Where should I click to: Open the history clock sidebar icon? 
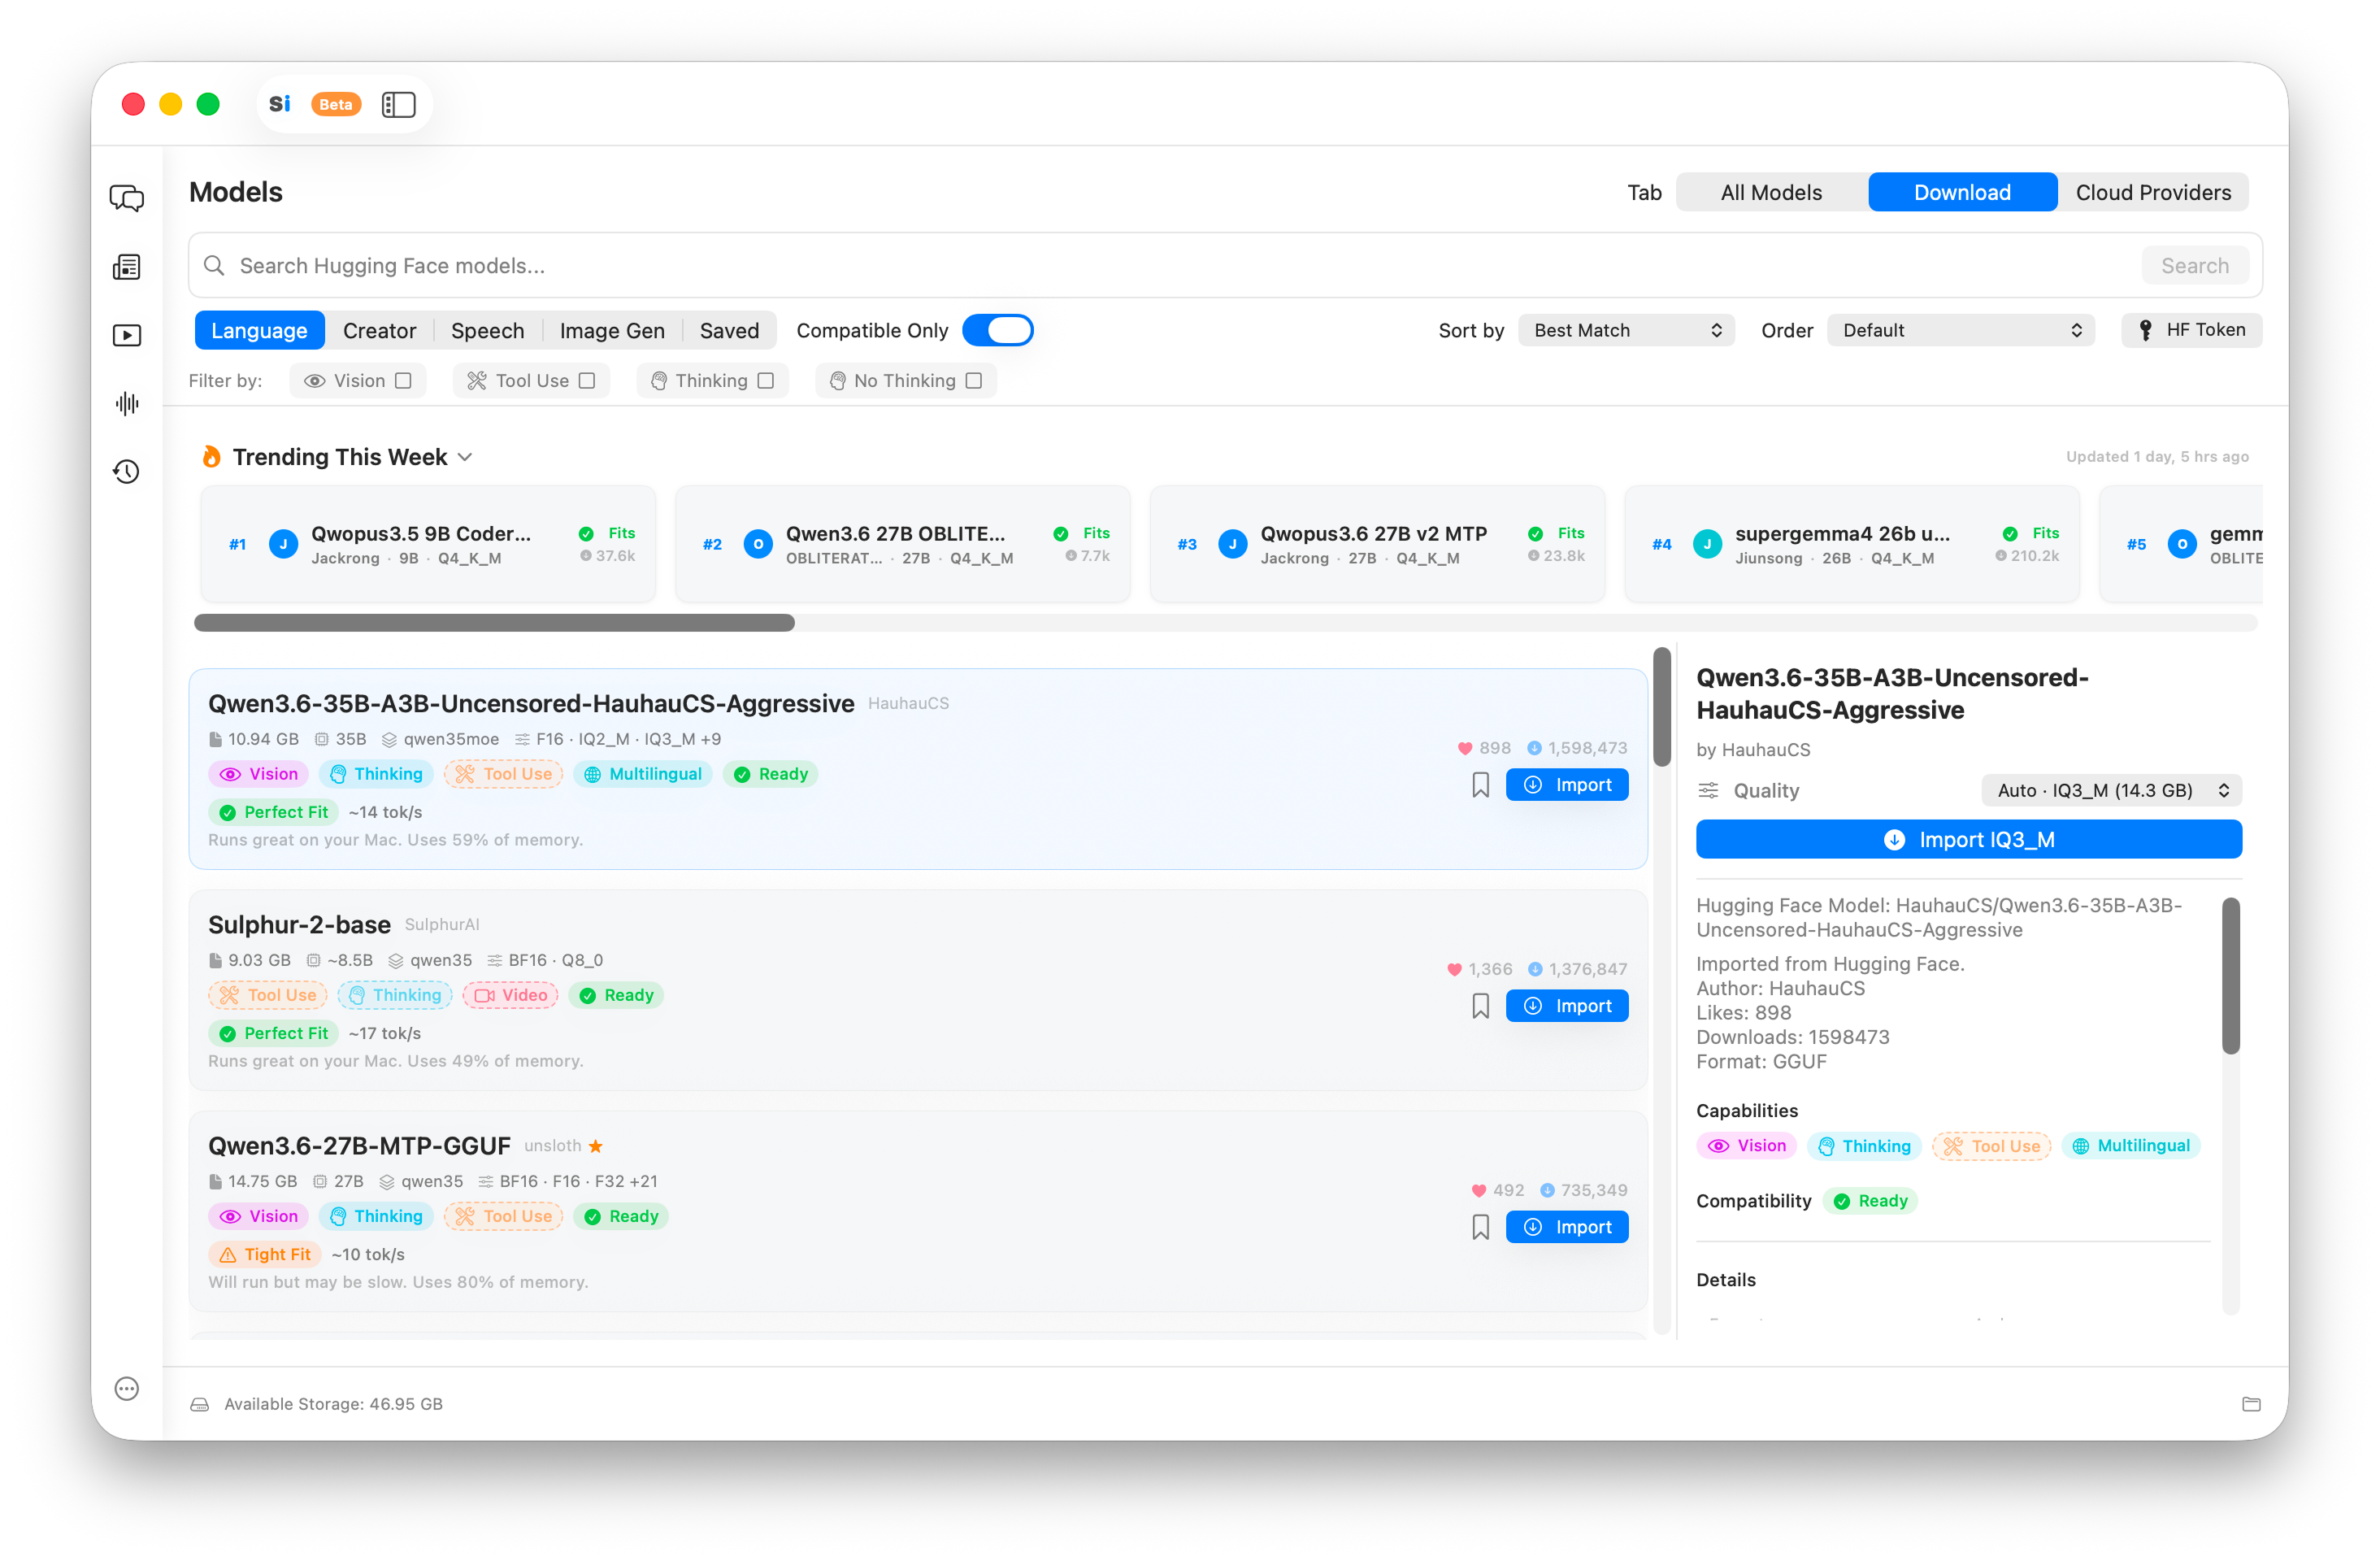tap(127, 471)
